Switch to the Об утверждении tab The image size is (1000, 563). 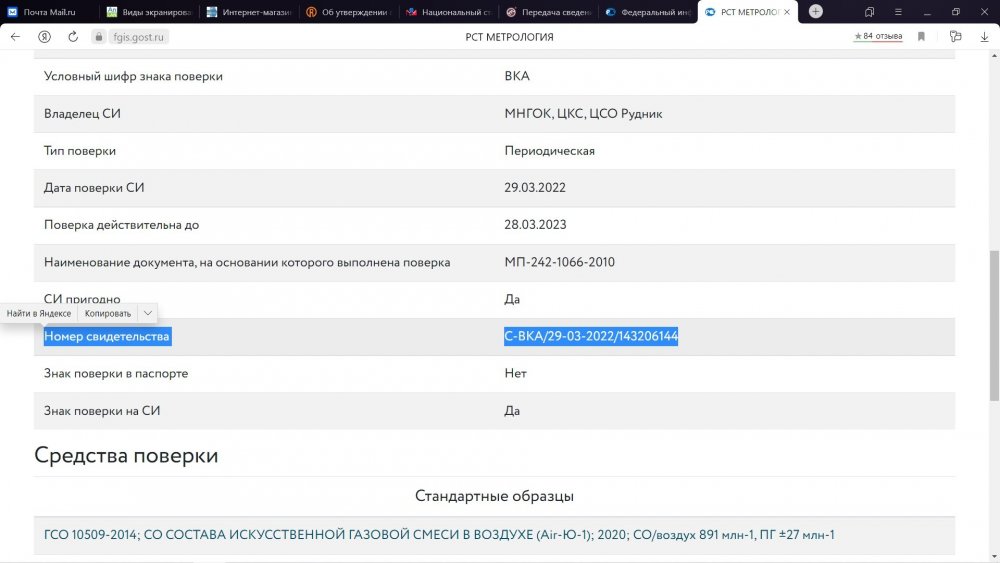pos(347,12)
